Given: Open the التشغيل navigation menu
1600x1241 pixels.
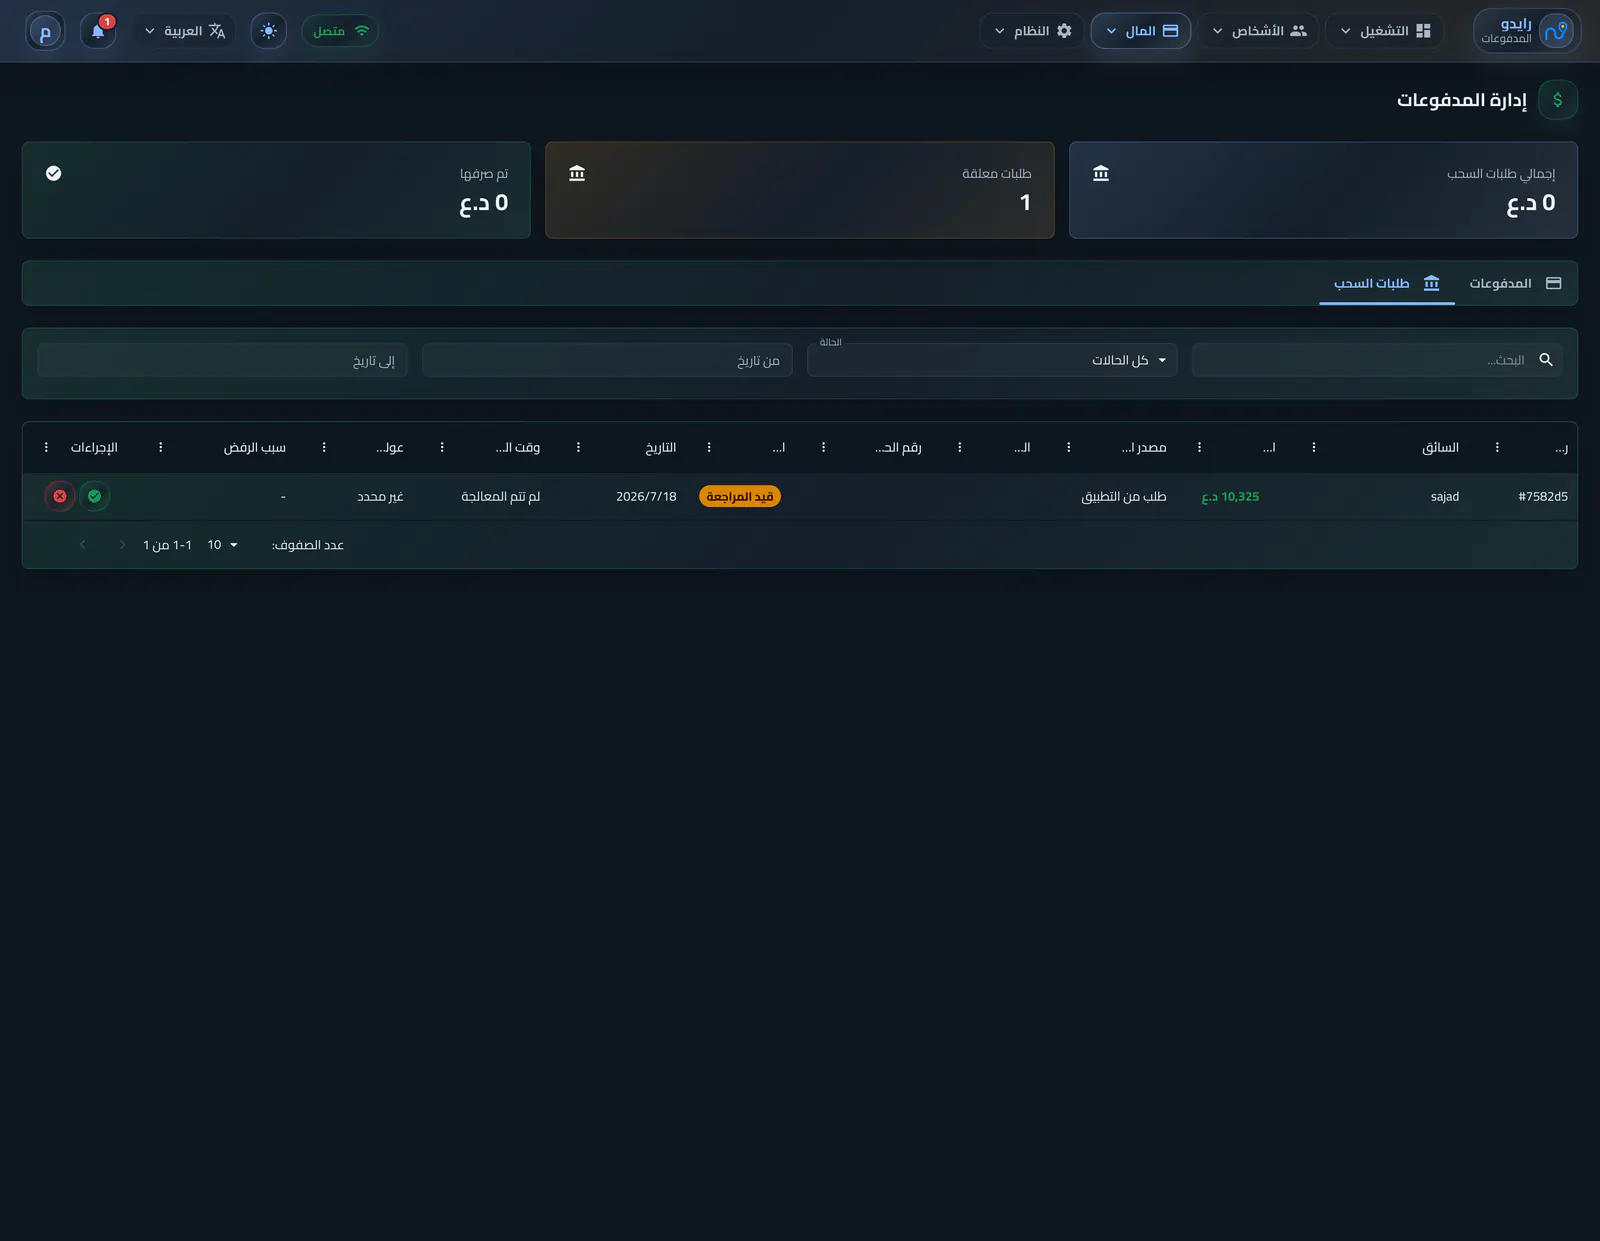Looking at the screenshot, I should pyautogui.click(x=1385, y=31).
